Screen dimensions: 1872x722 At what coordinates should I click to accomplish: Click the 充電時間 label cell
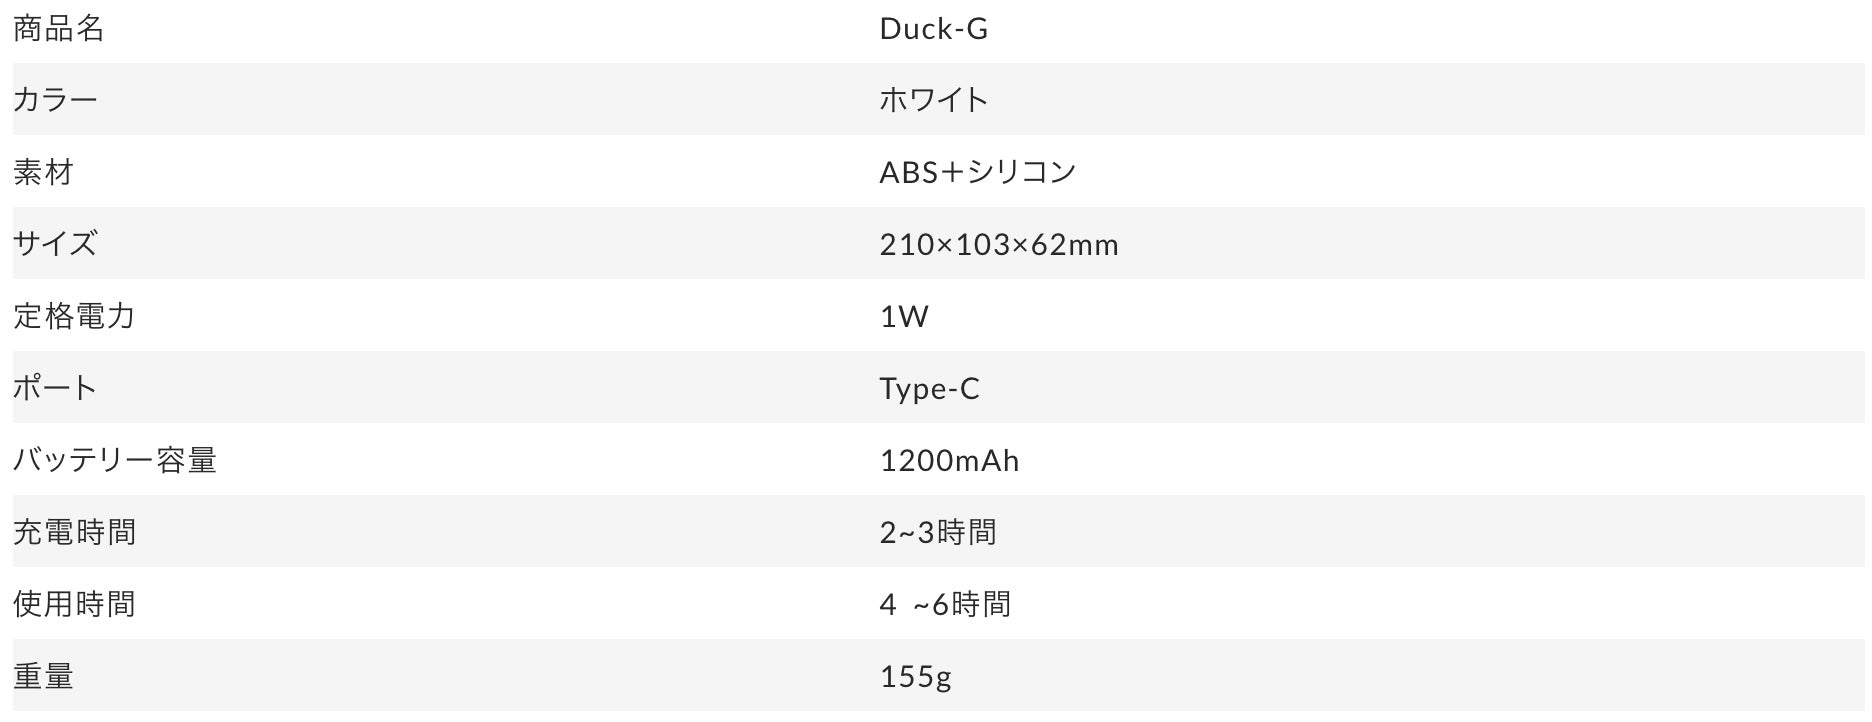(x=74, y=532)
